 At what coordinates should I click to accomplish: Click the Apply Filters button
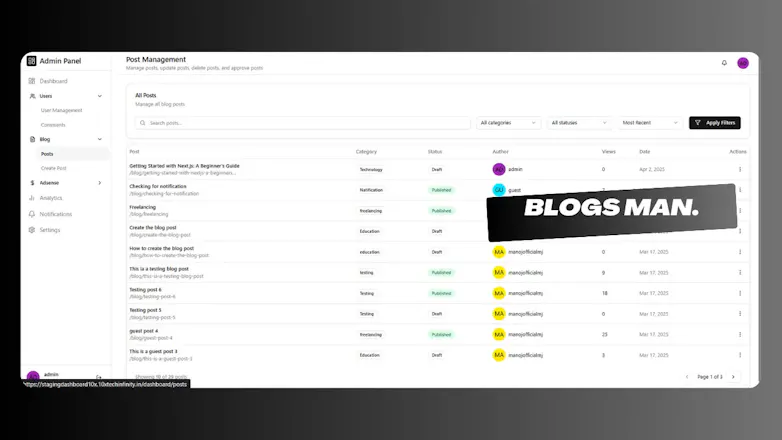pyautogui.click(x=715, y=123)
